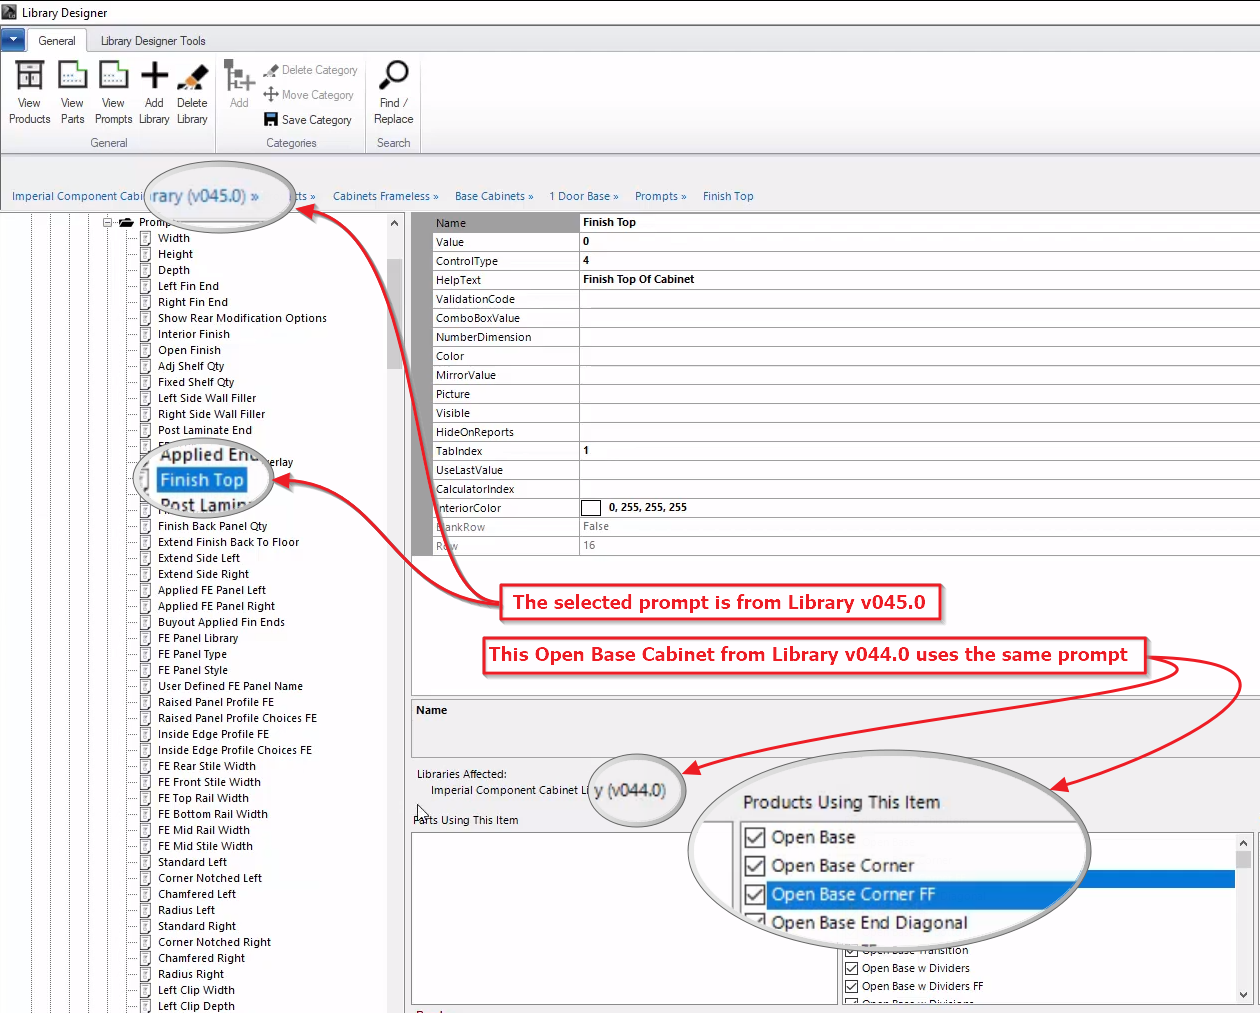
Task: Select Extend Finish Back To Floor prompt
Action: 228,542
